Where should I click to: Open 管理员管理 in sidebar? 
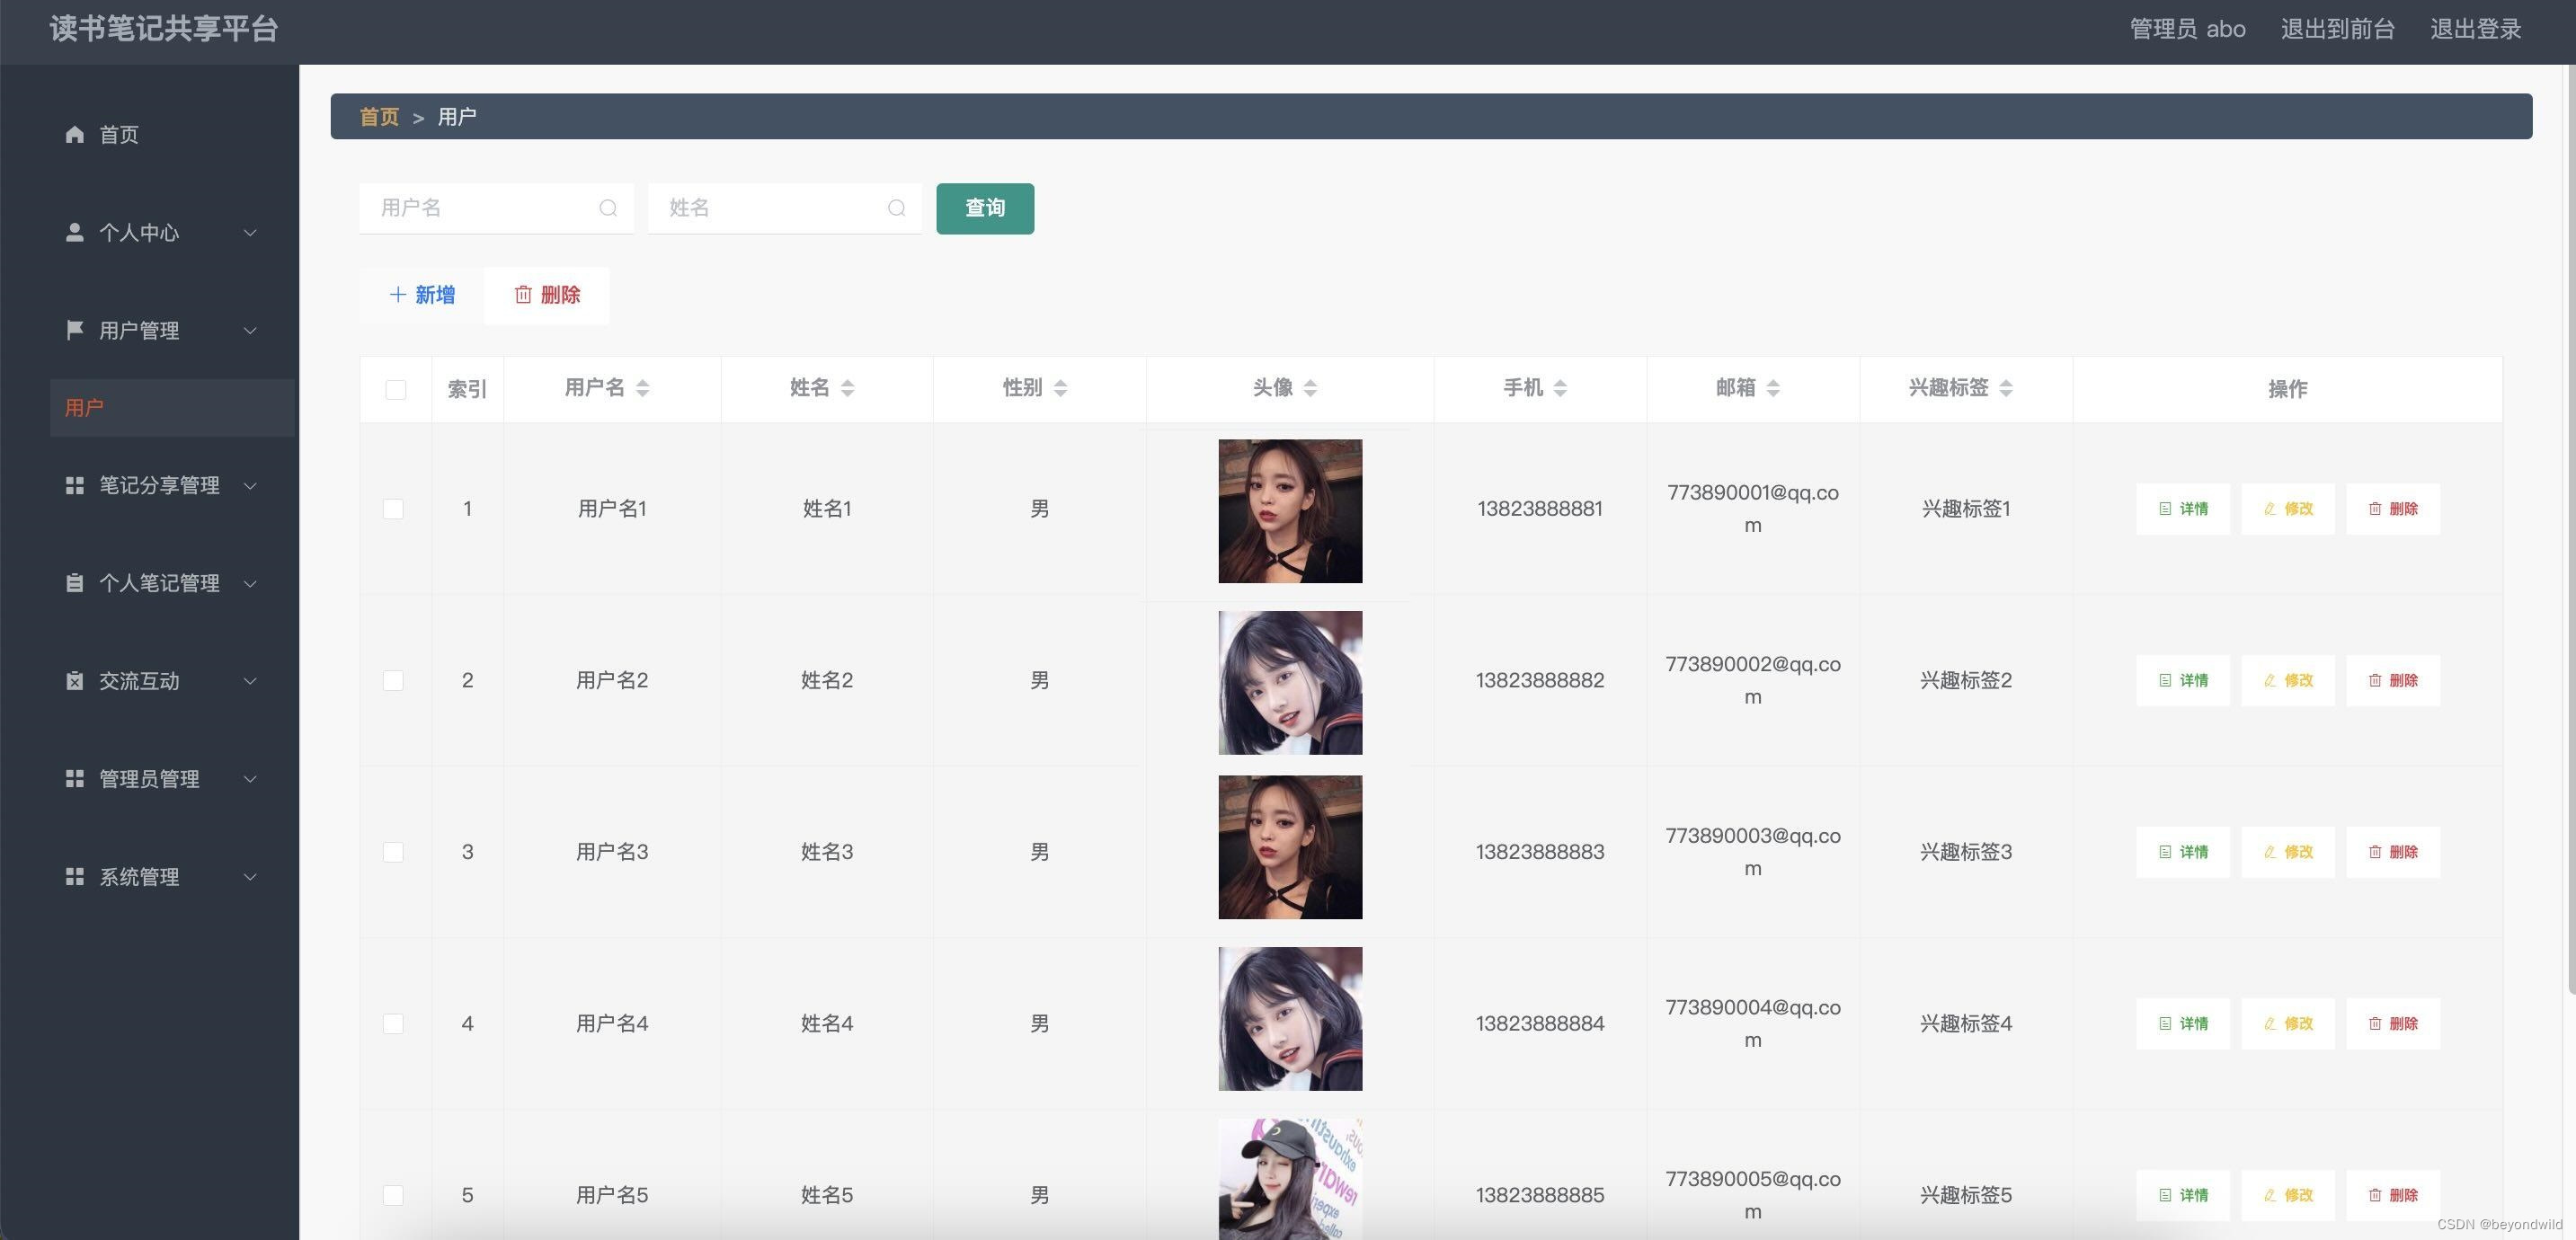(x=150, y=779)
